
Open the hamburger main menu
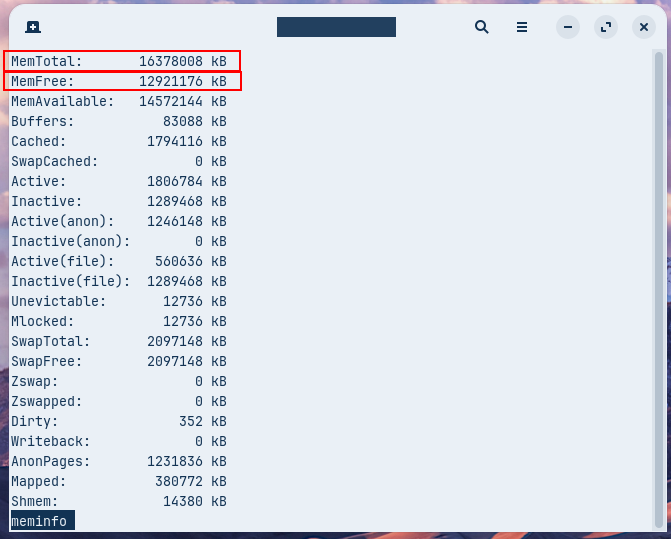[522, 27]
